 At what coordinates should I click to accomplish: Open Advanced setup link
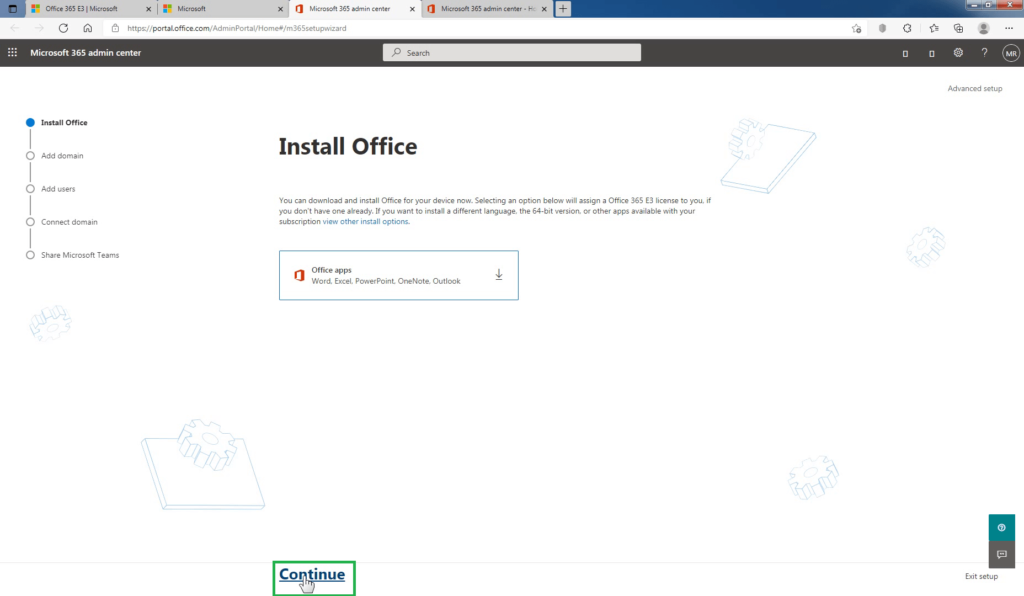974,89
